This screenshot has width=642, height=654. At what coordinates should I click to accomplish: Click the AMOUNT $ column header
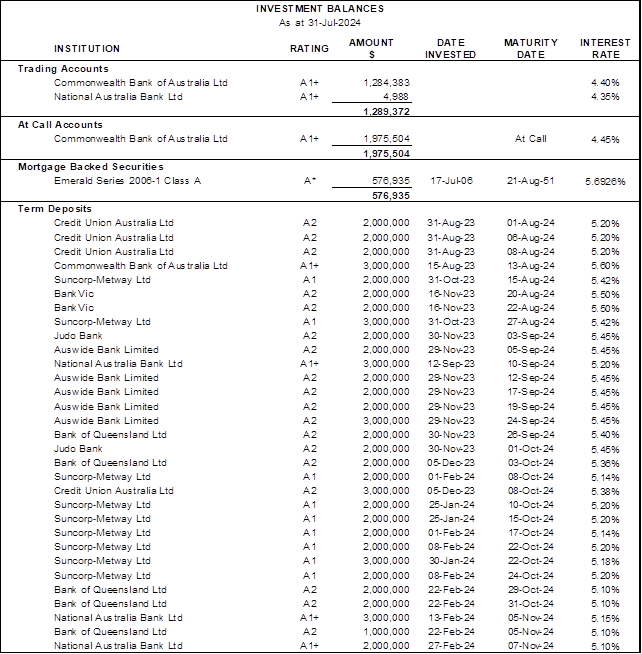click(371, 48)
